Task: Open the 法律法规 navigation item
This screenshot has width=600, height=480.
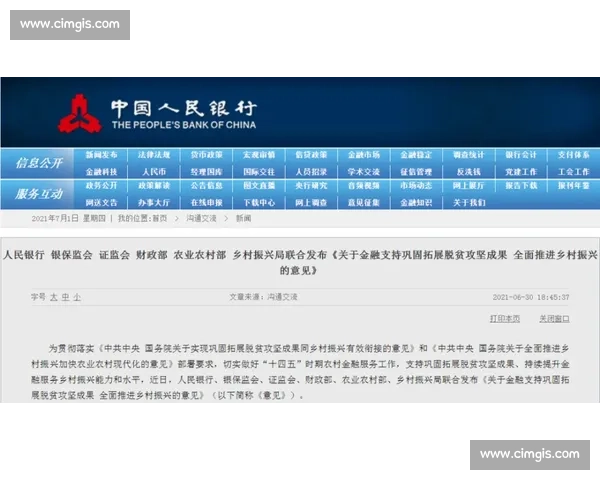Action: point(154,155)
